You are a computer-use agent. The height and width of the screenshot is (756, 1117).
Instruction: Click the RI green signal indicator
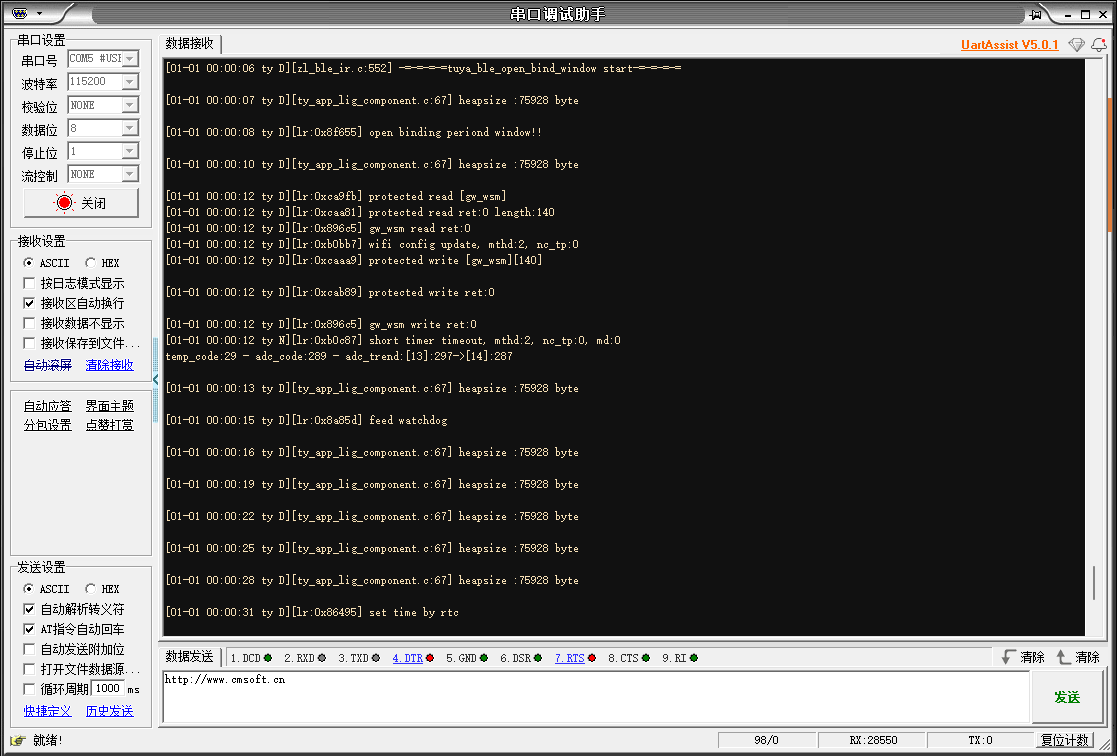point(694,658)
